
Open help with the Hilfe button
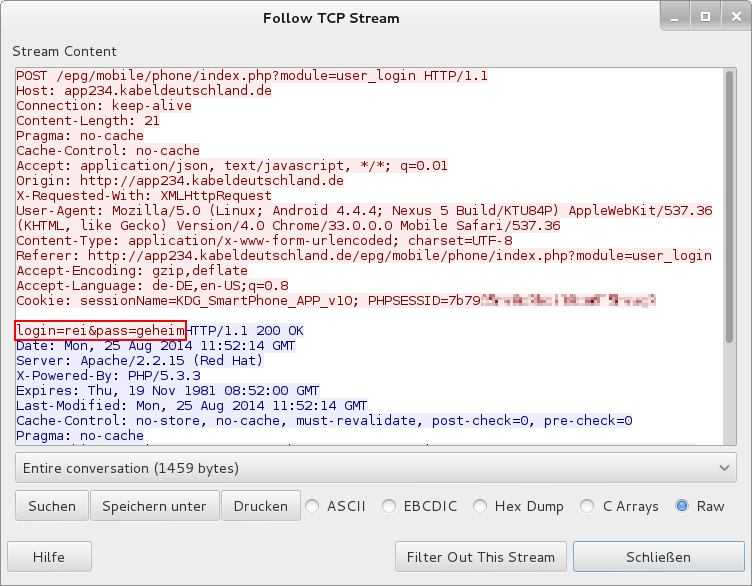click(49, 557)
